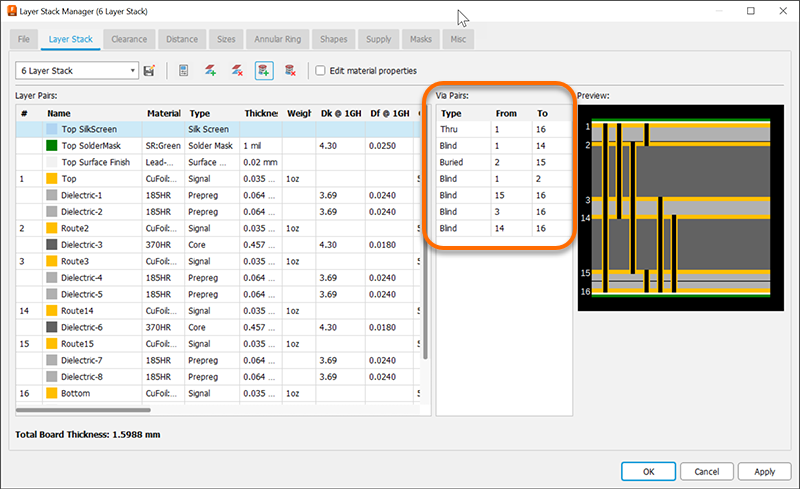Viewport: 800px width, 489px height.
Task: Switch to the Distance tab
Action: pyautogui.click(x=182, y=39)
